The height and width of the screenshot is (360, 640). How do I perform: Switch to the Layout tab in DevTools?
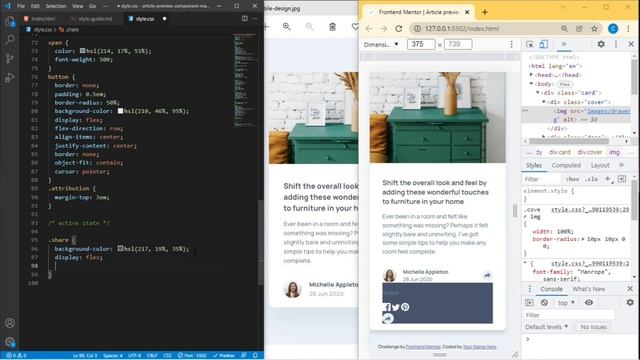coord(600,165)
